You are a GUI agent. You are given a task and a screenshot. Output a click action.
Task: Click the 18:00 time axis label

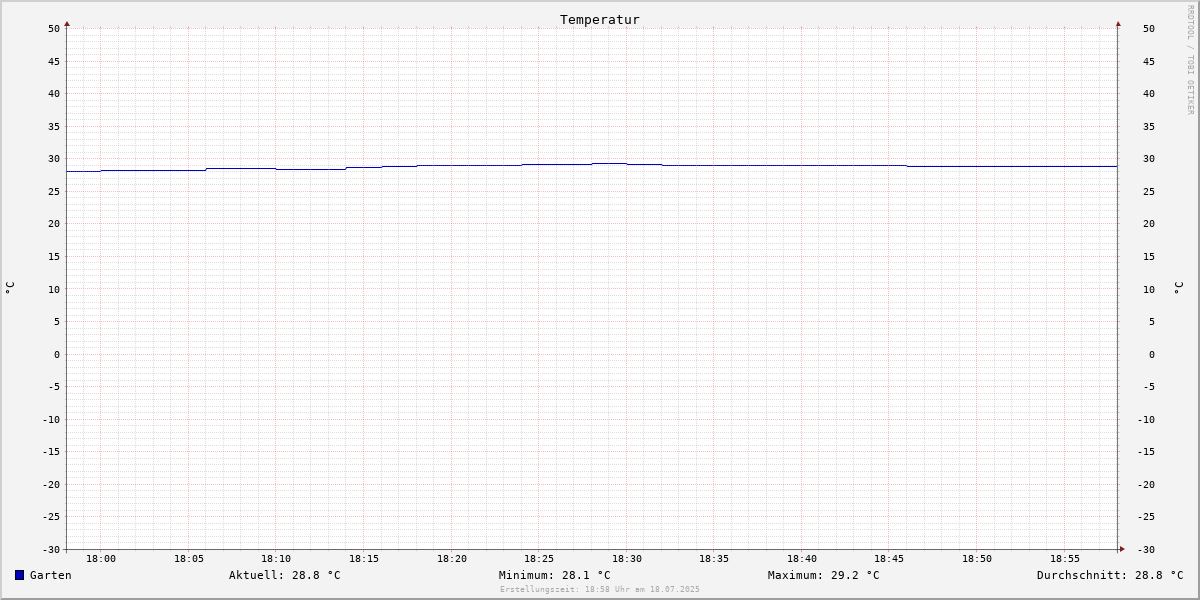101,559
